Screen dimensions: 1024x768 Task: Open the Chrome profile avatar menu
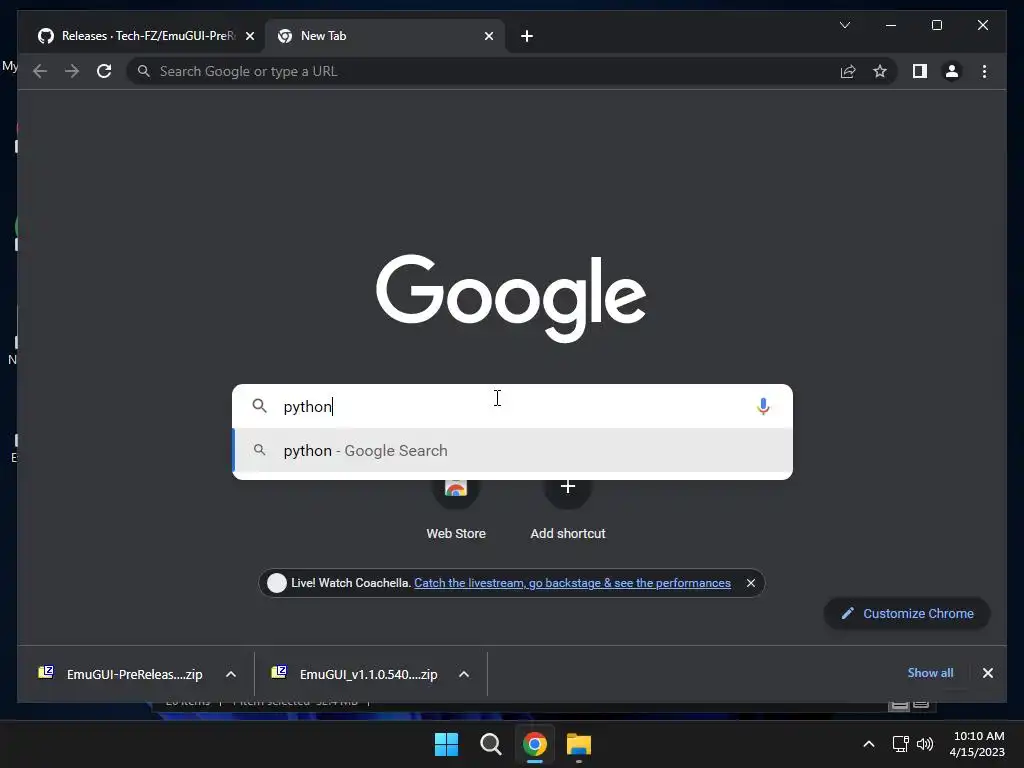pyautogui.click(x=952, y=71)
